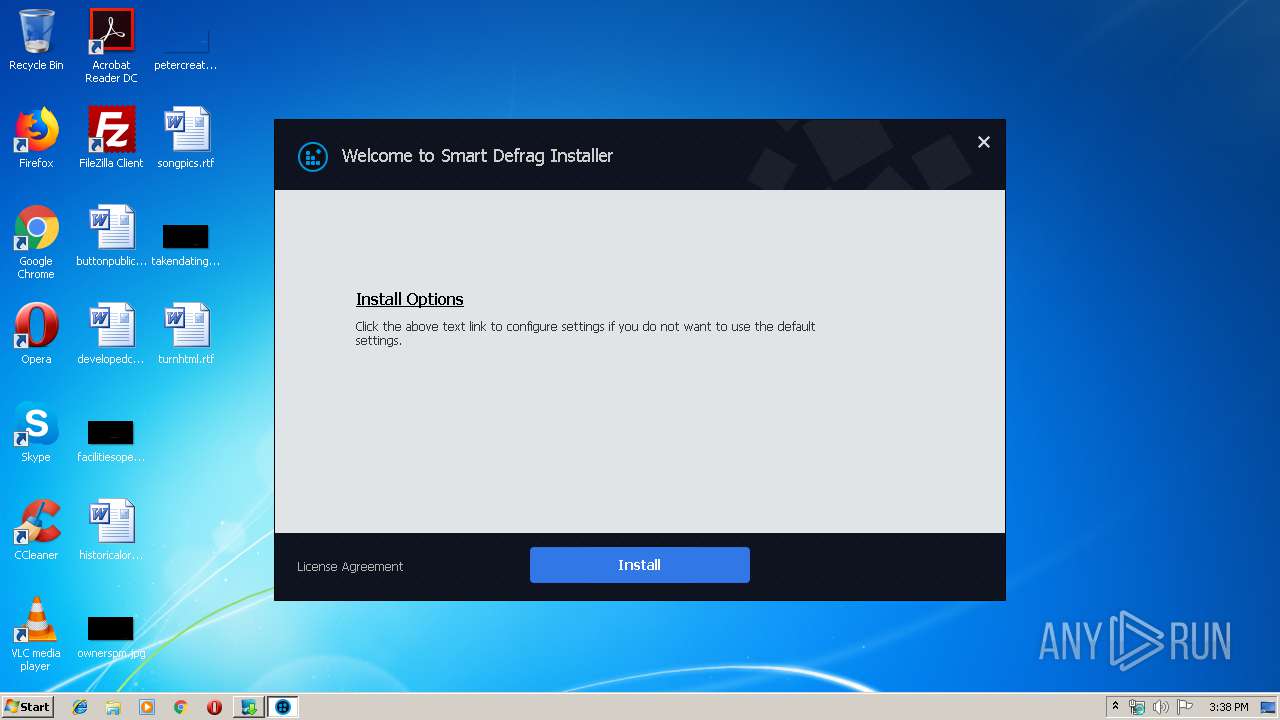Launch VLC media player shortcut

[36, 634]
